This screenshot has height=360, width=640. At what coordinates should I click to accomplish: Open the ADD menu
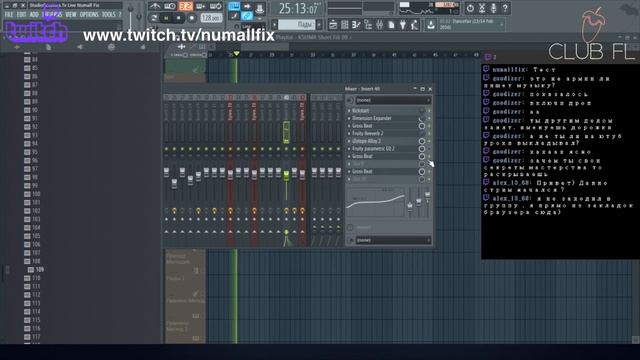[x=34, y=14]
